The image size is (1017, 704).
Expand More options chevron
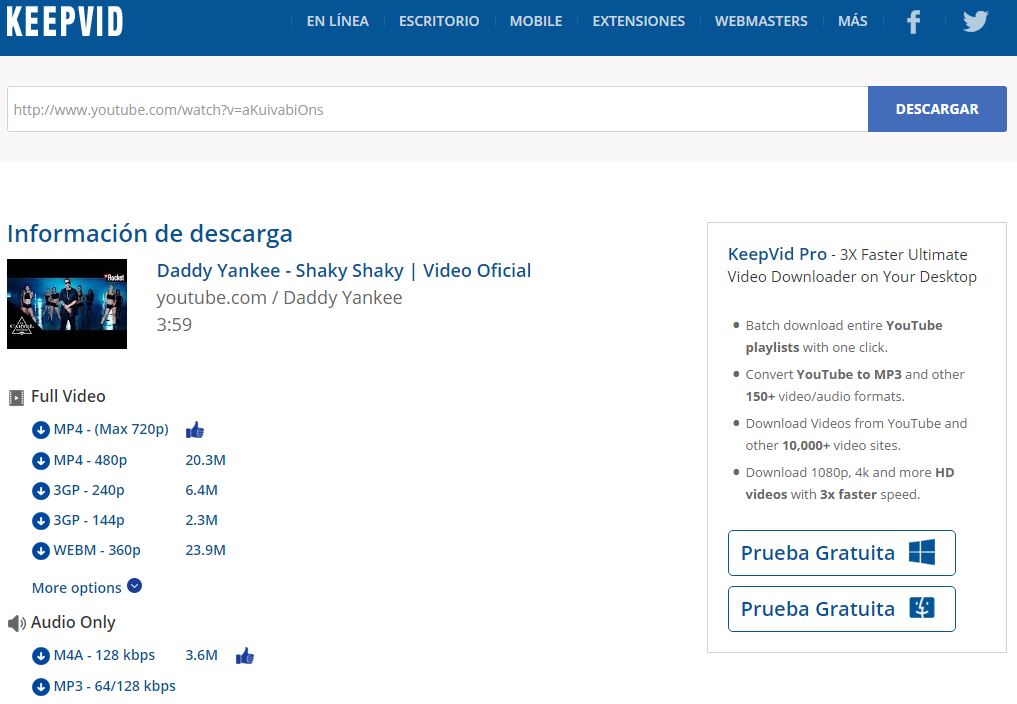pos(134,586)
